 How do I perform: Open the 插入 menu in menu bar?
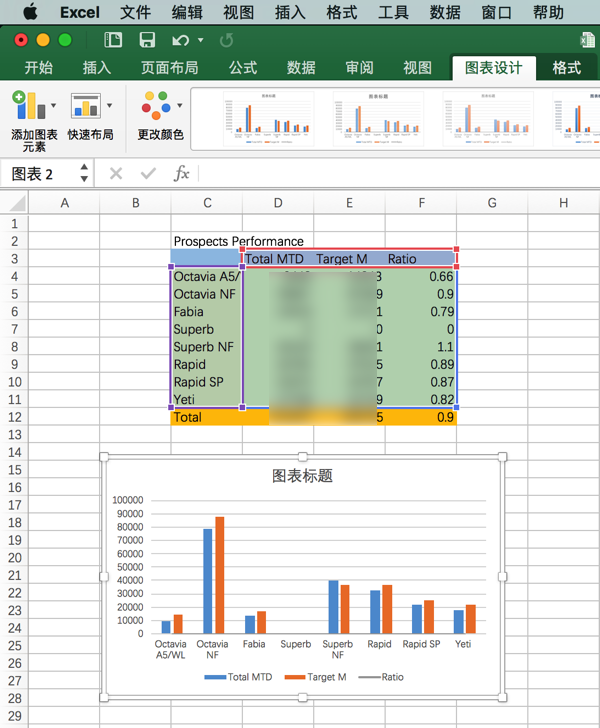(290, 12)
